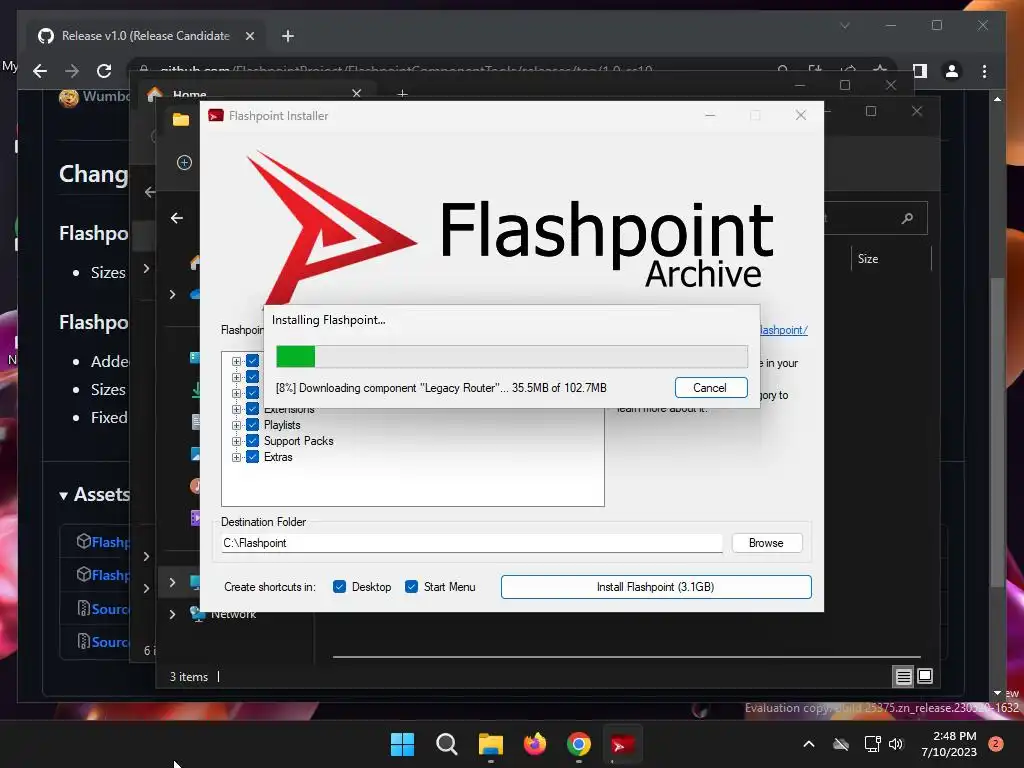This screenshot has width=1024, height=768.
Task: Open Chrome from the taskbar
Action: 579,744
